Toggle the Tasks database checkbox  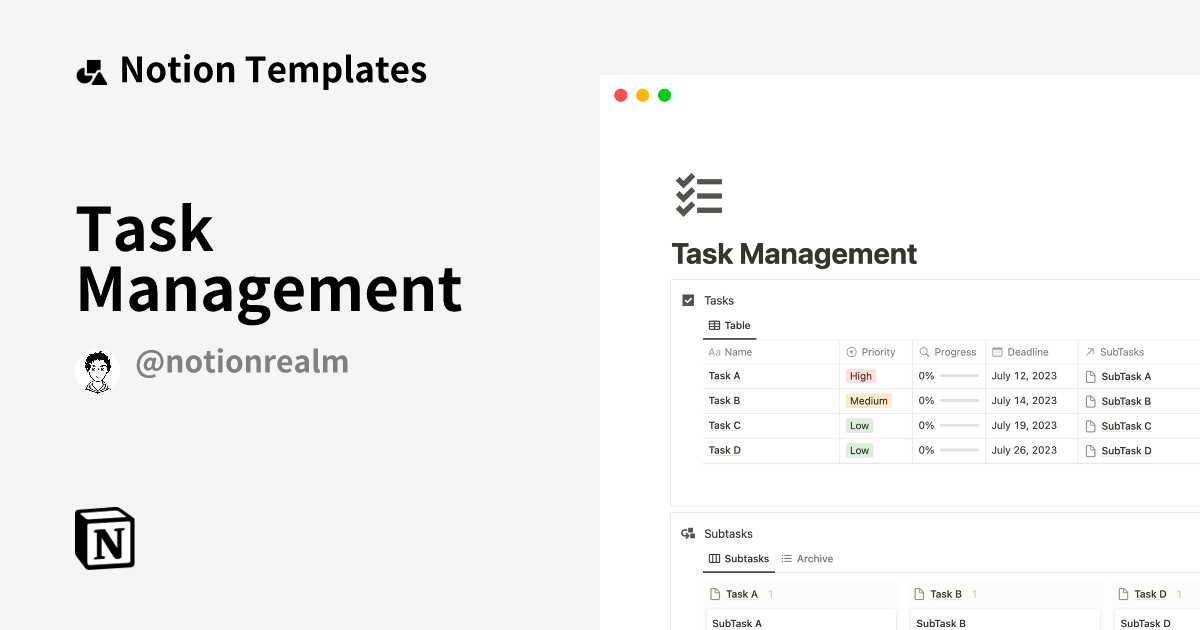[x=687, y=300]
